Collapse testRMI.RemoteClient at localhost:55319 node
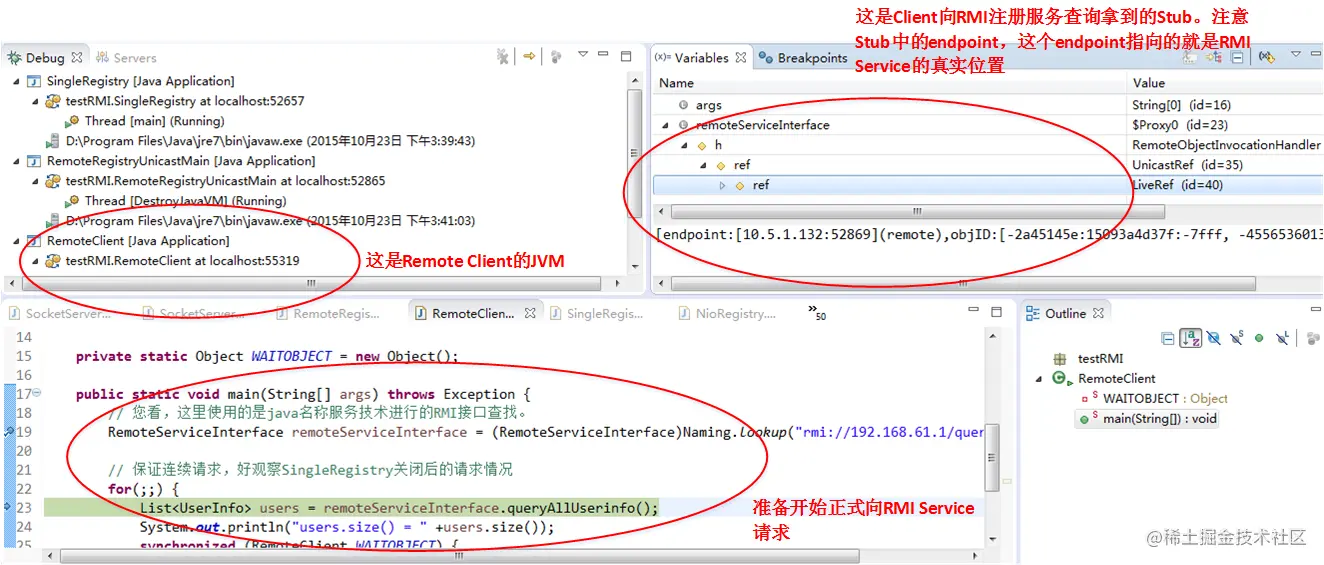The image size is (1324, 565). coord(35,261)
